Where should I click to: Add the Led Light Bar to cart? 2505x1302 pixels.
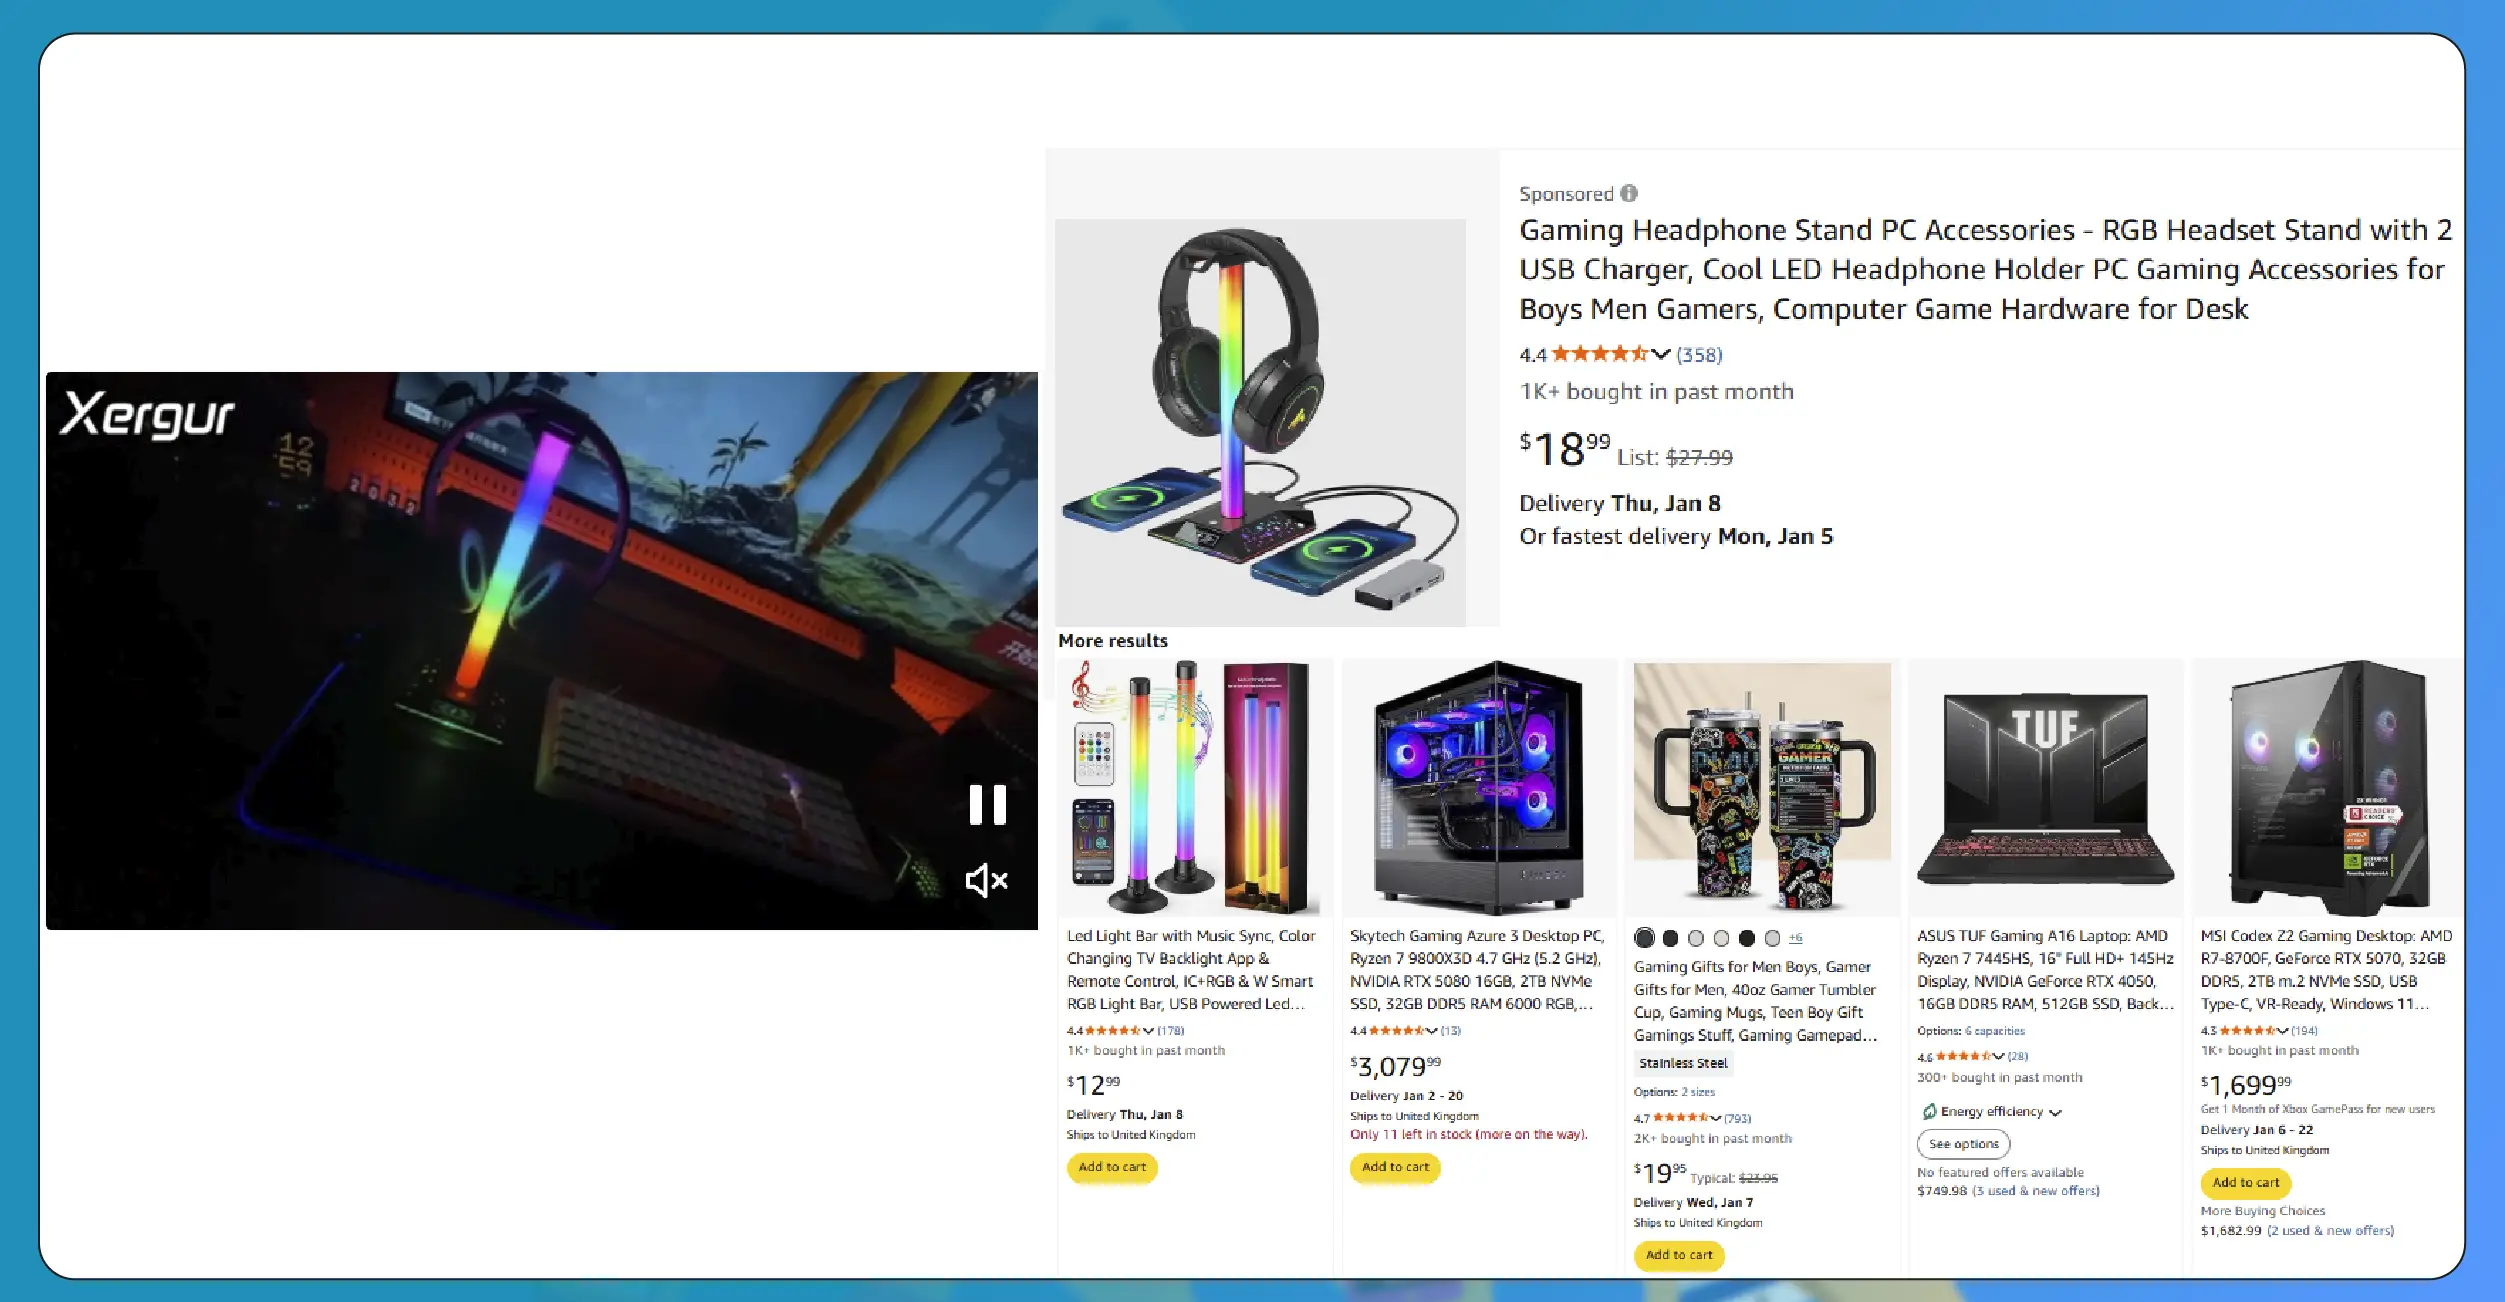click(1112, 1167)
